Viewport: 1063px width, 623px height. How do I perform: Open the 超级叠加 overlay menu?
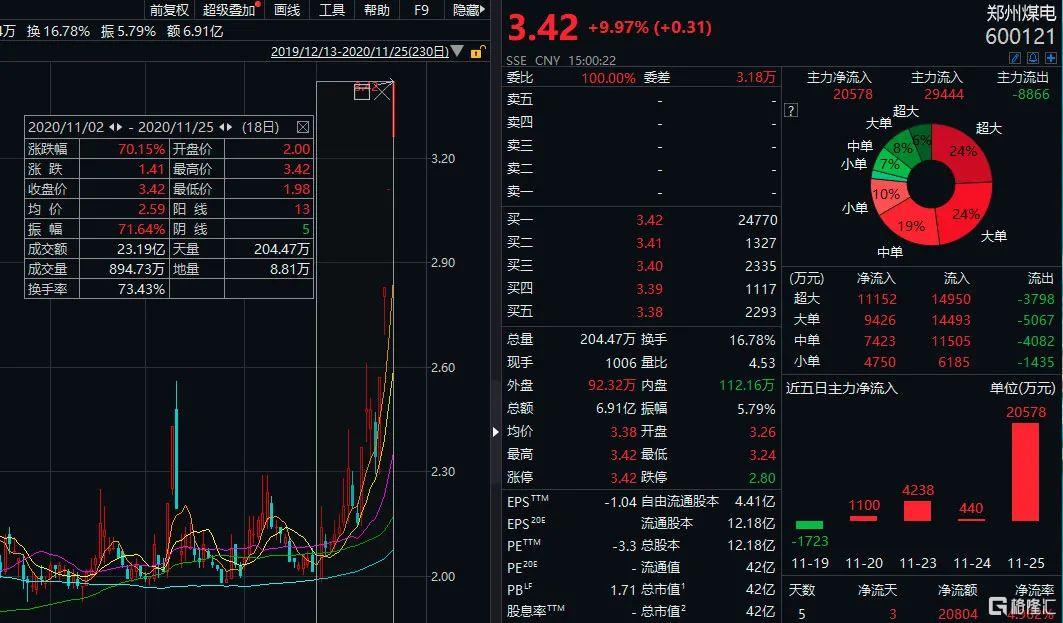pyautogui.click(x=229, y=9)
